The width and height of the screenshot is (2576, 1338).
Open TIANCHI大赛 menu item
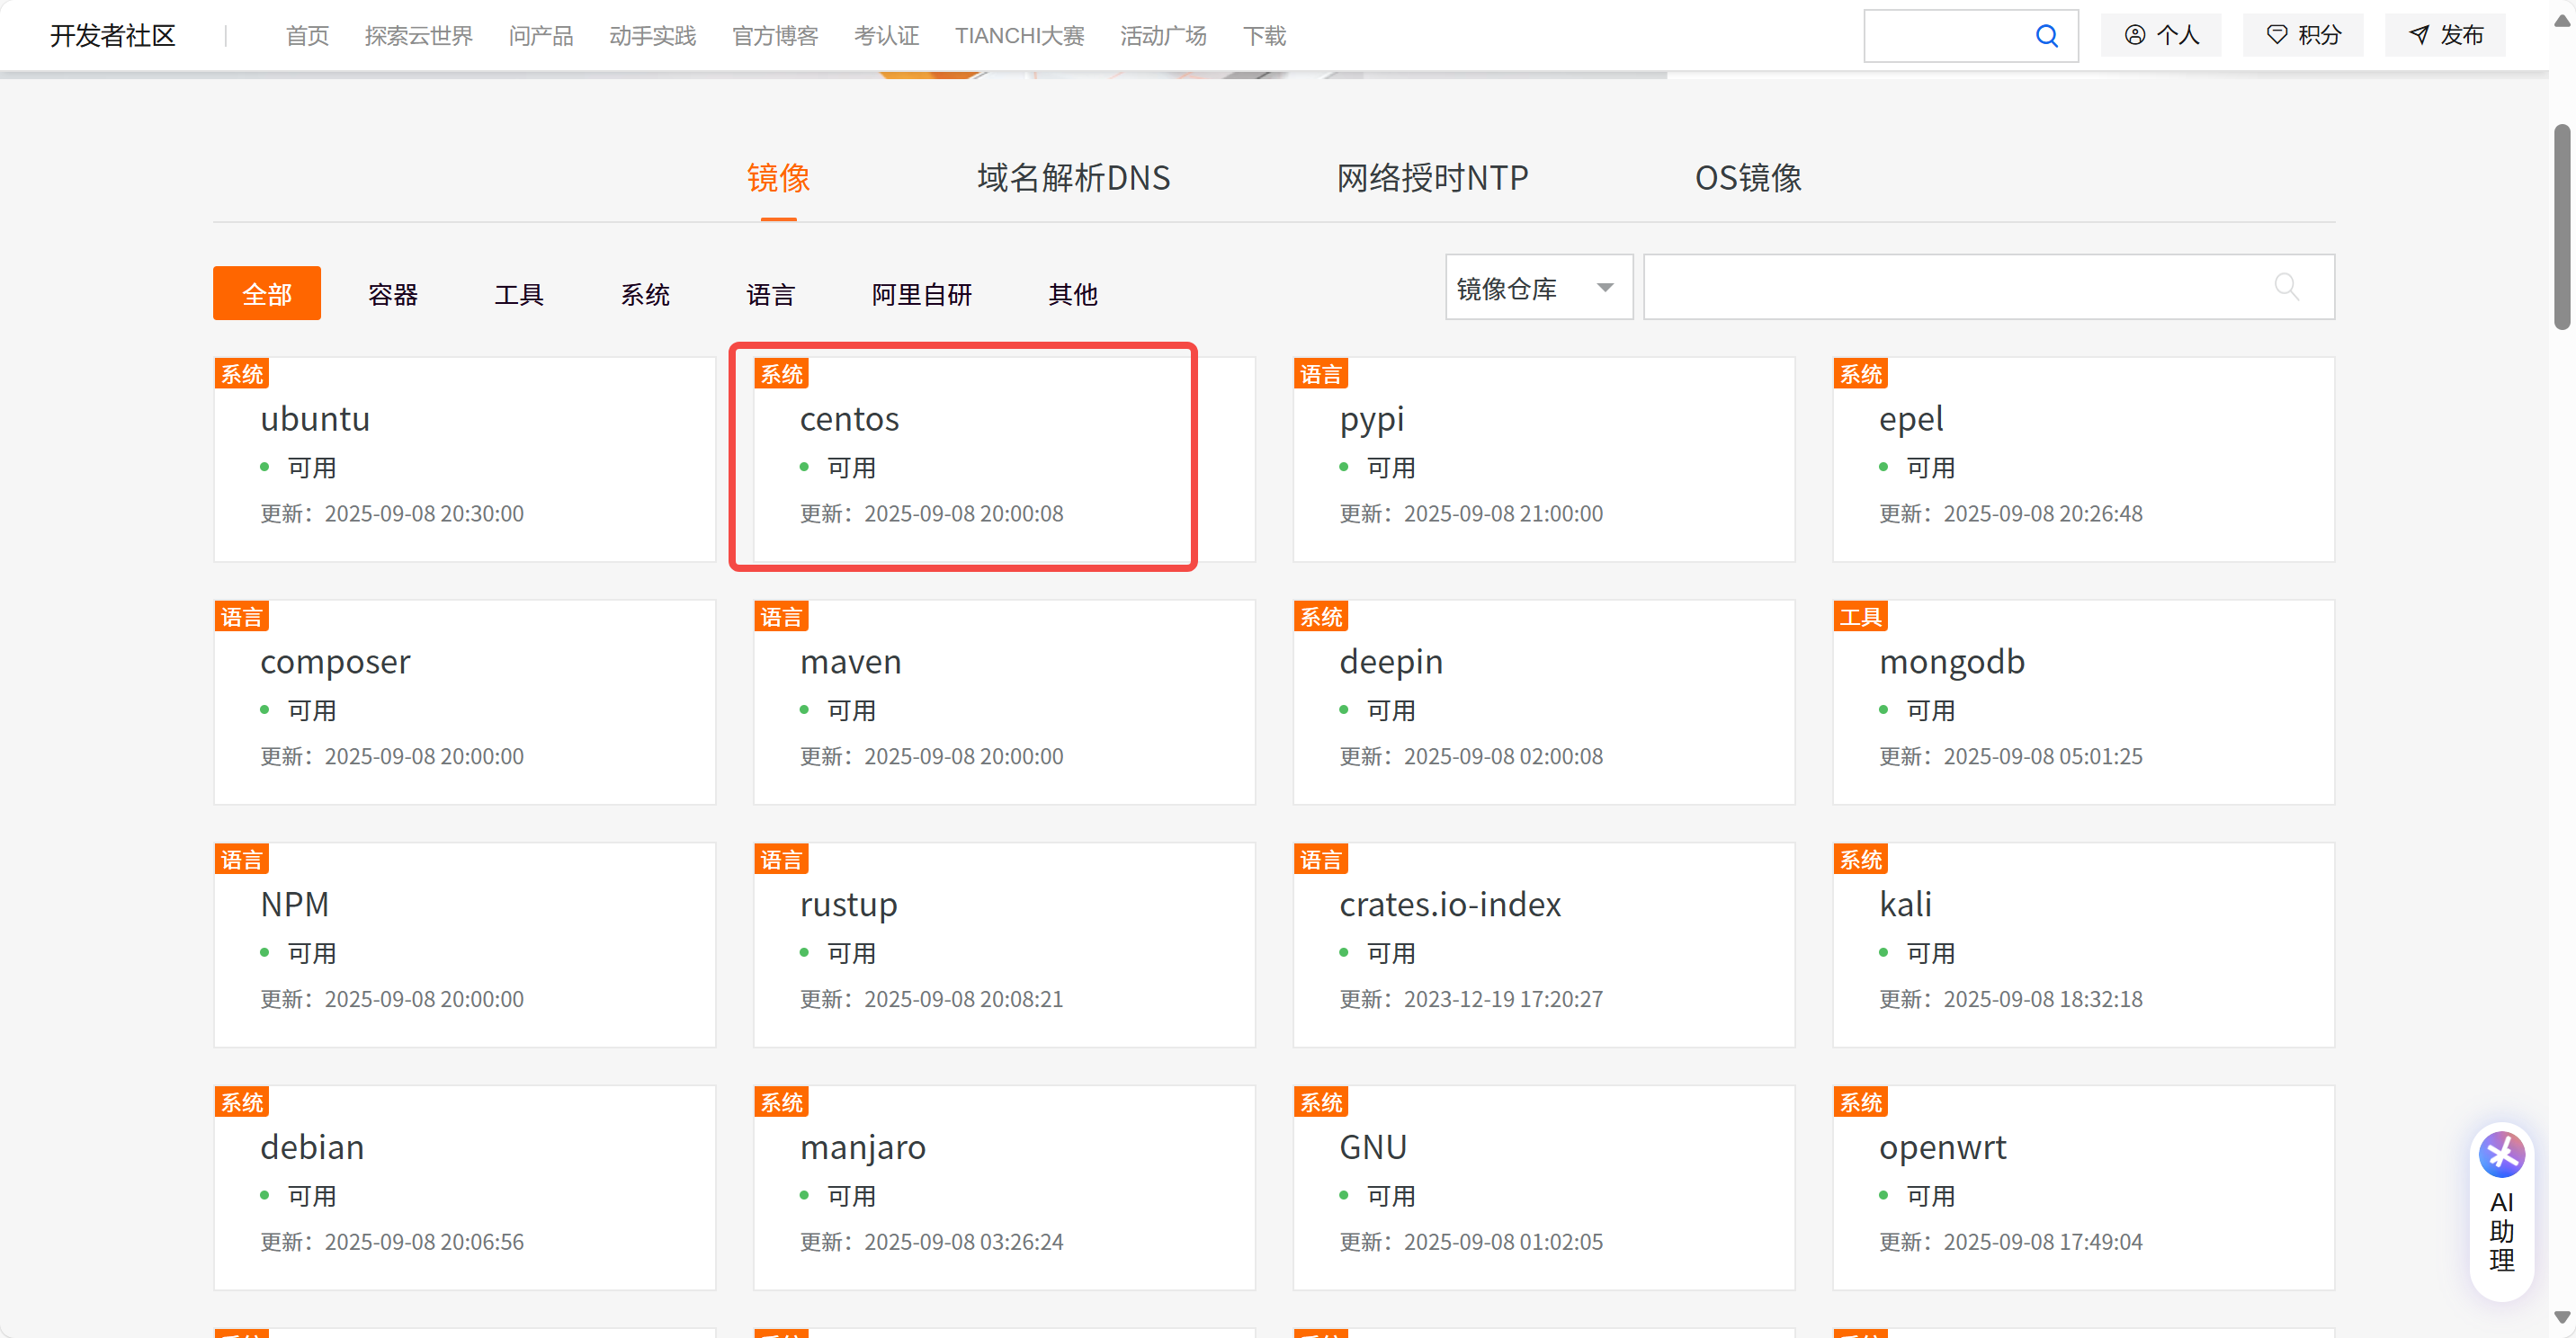point(1019,36)
